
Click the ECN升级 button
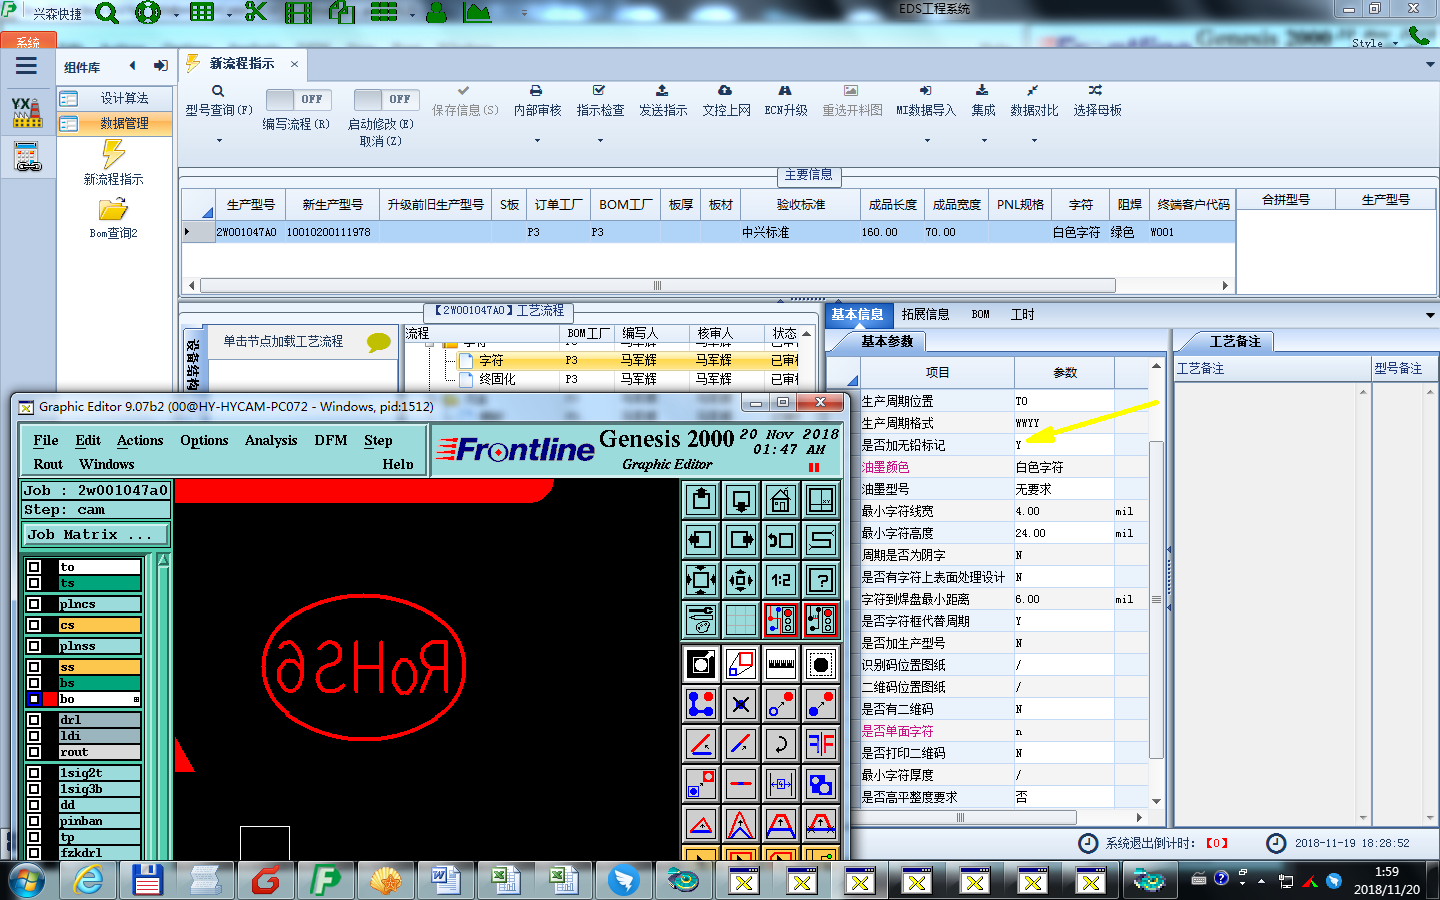[786, 102]
